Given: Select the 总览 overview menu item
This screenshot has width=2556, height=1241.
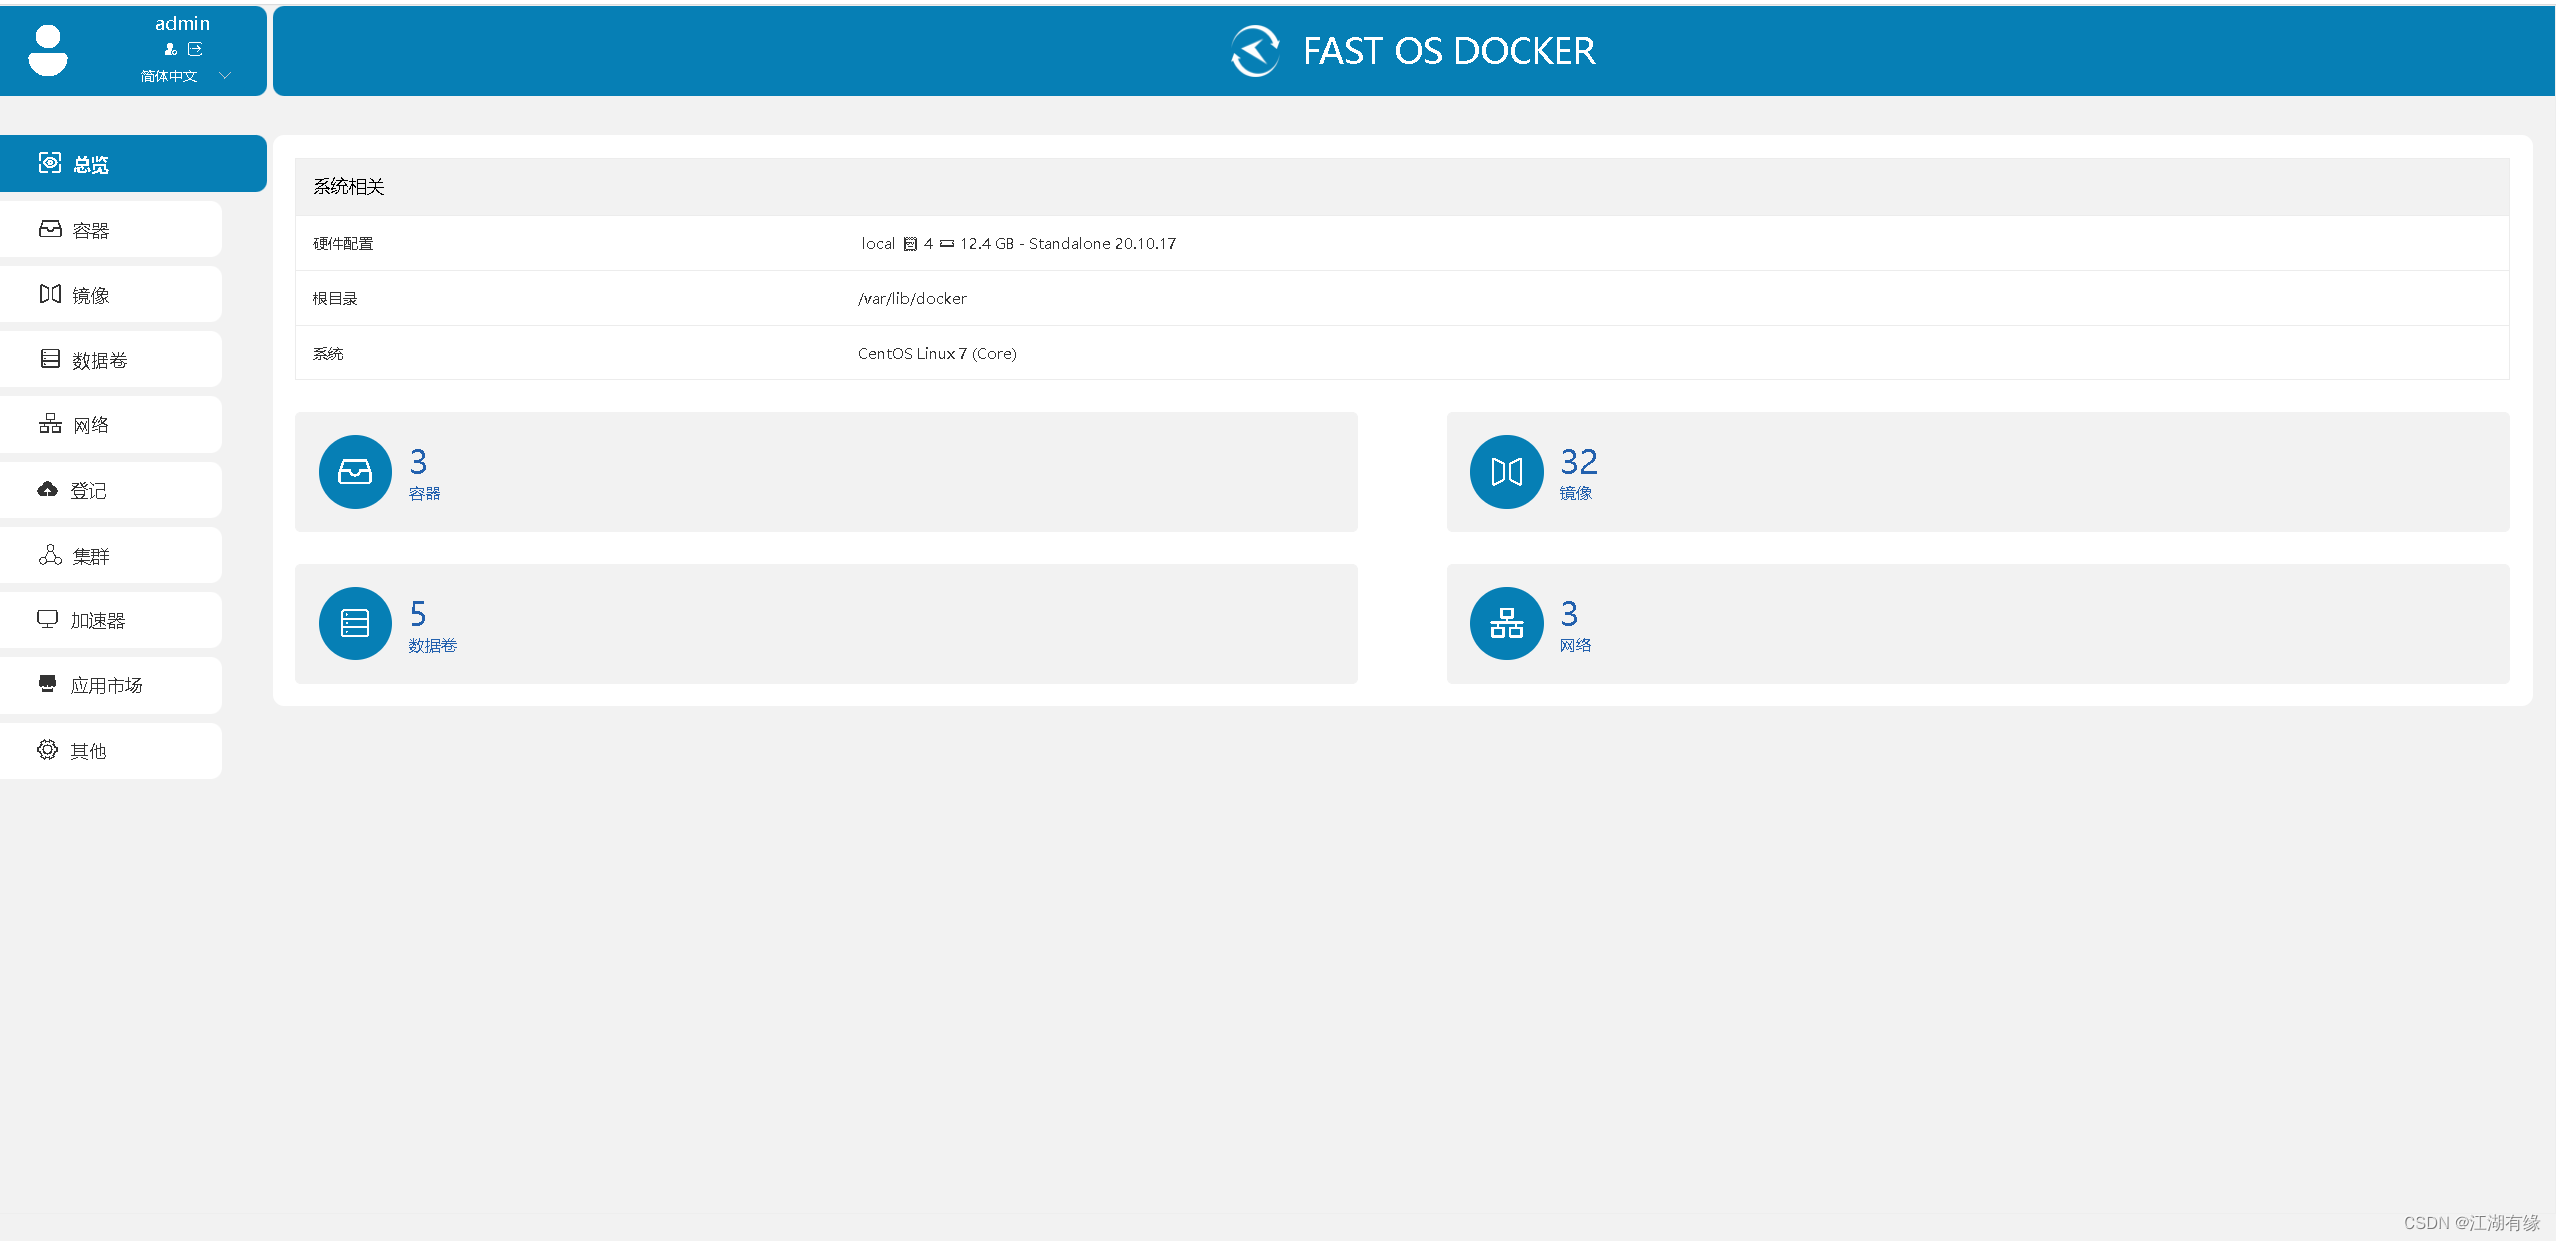Looking at the screenshot, I should coord(133,163).
